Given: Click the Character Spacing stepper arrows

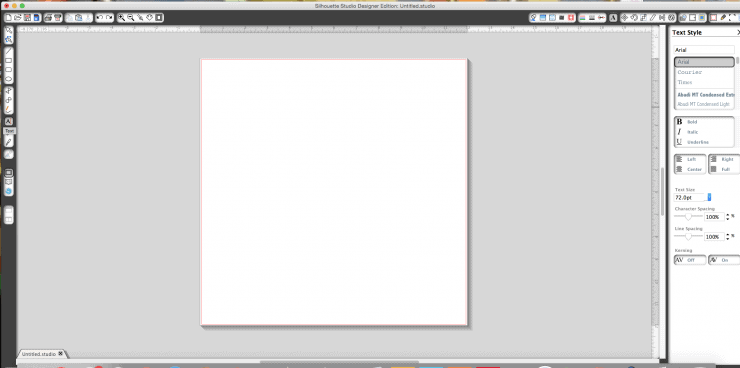Looking at the screenshot, I should (727, 217).
